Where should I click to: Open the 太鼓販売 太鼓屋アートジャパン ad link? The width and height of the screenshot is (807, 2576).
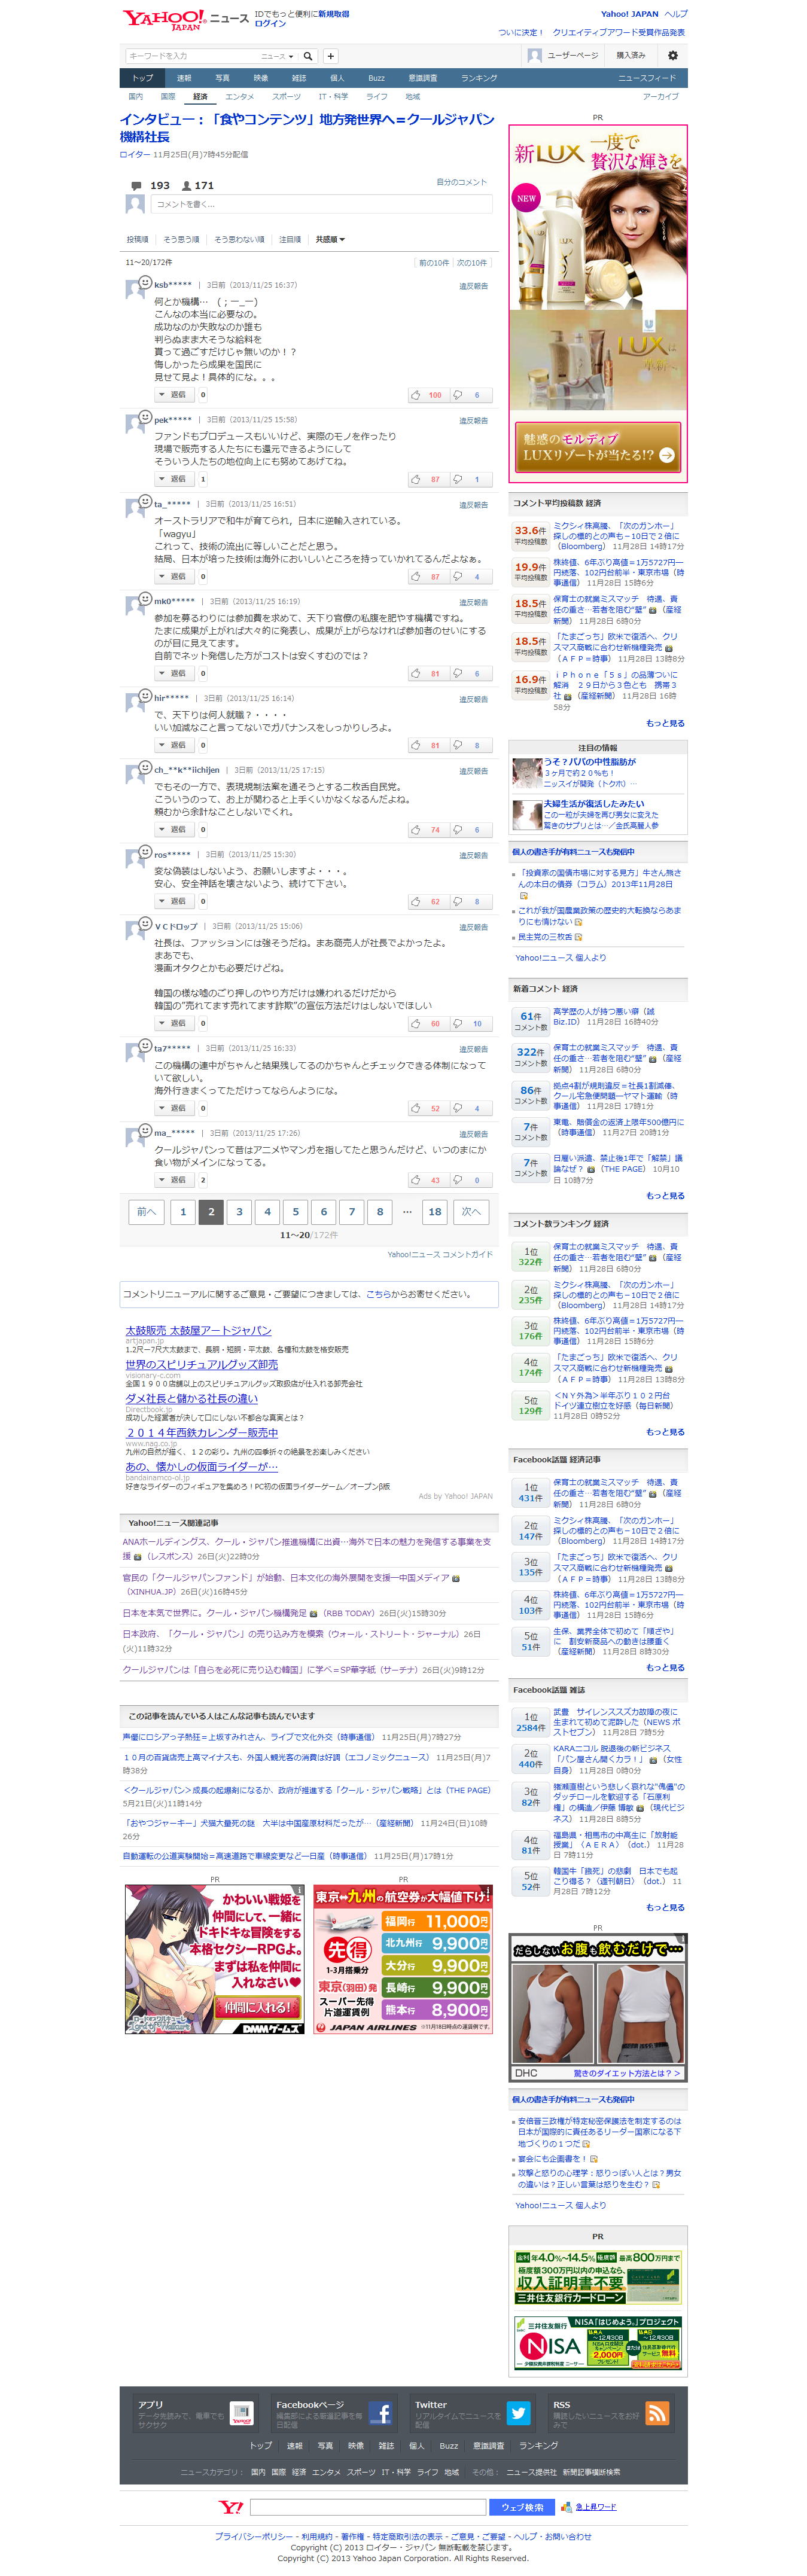tap(198, 1330)
